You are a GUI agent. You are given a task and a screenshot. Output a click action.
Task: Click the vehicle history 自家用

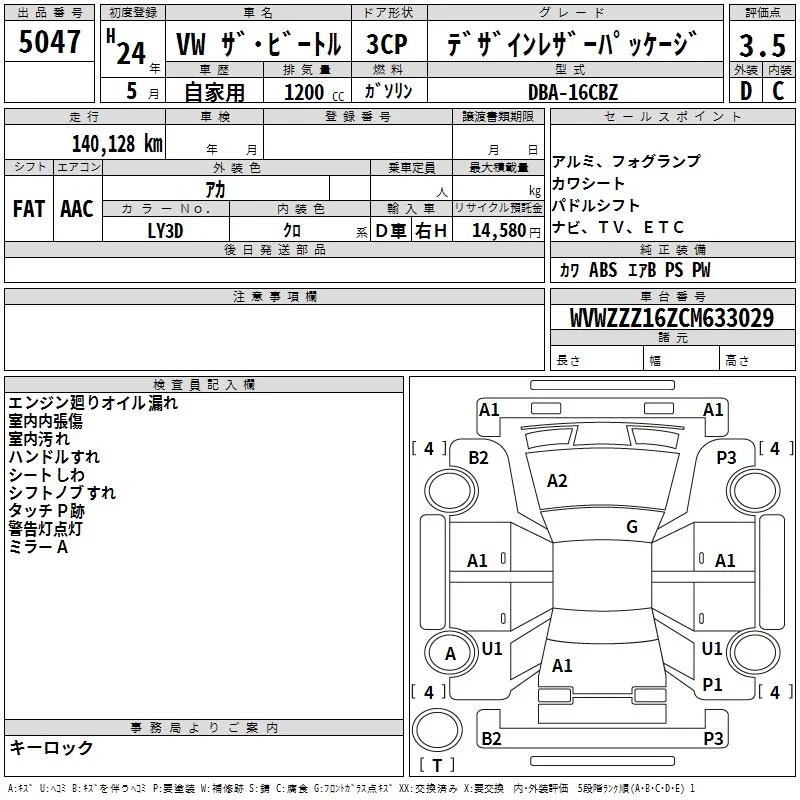[x=214, y=92]
